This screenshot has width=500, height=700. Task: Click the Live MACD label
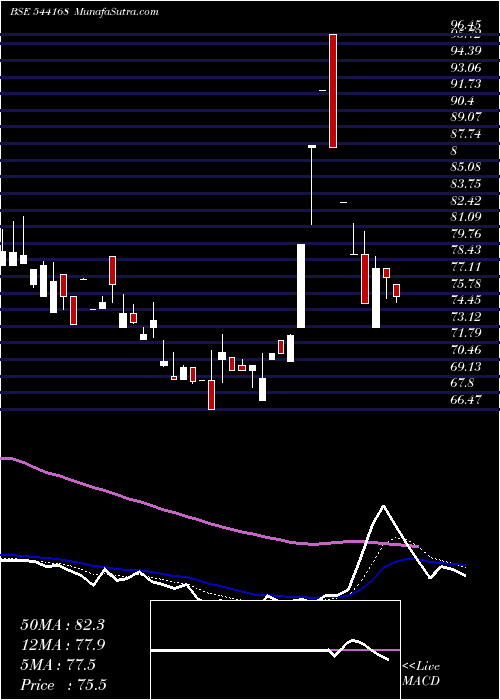pyautogui.click(x=421, y=674)
